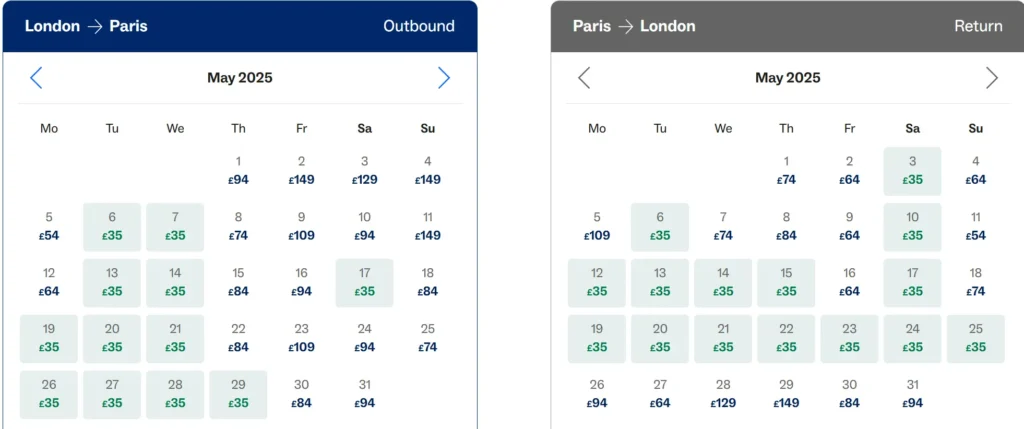Choose outbound May 6 at £35
Screen dimensions: 1024x429
click(112, 227)
